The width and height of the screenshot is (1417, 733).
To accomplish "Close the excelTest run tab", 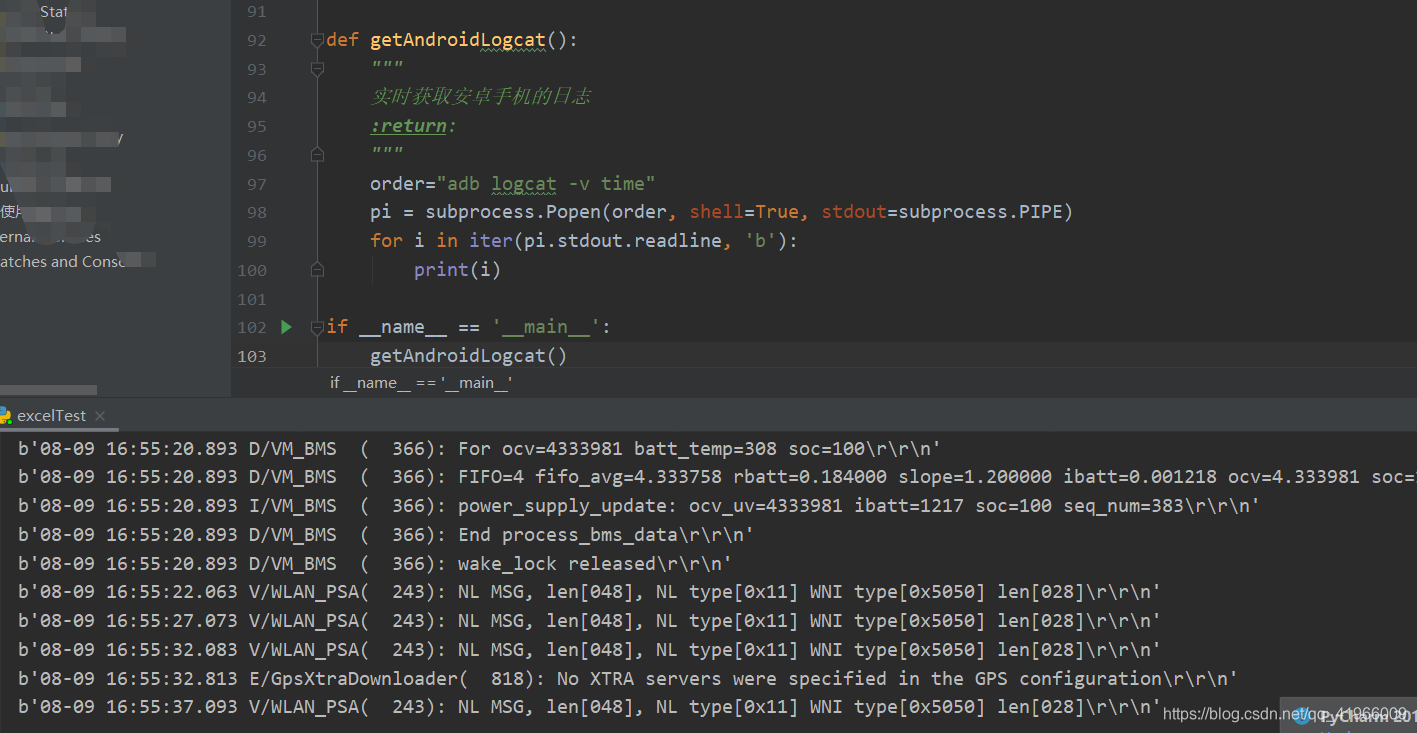I will click(100, 416).
